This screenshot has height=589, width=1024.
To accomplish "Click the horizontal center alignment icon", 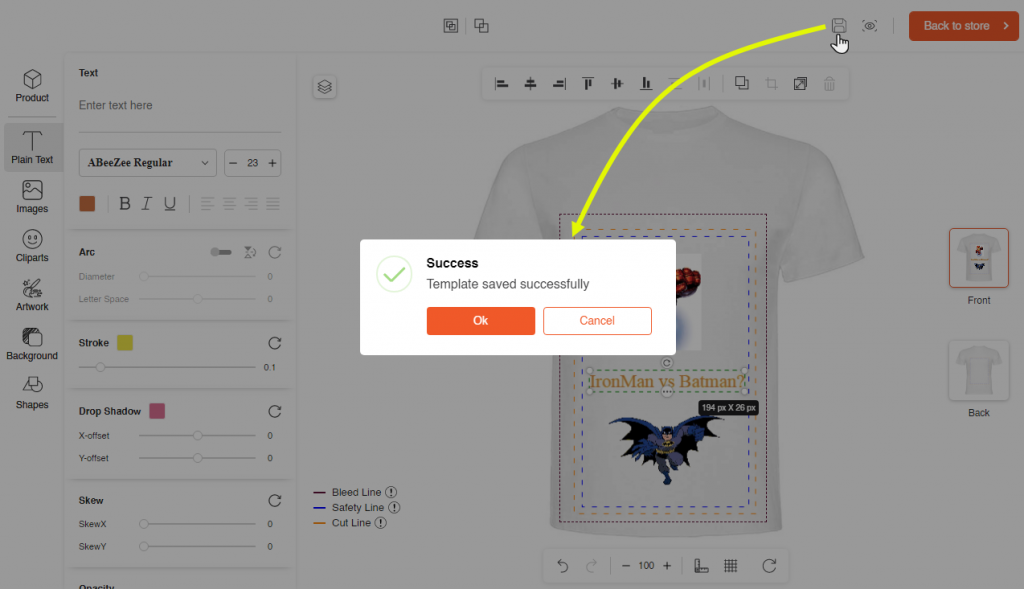I will tap(530, 84).
